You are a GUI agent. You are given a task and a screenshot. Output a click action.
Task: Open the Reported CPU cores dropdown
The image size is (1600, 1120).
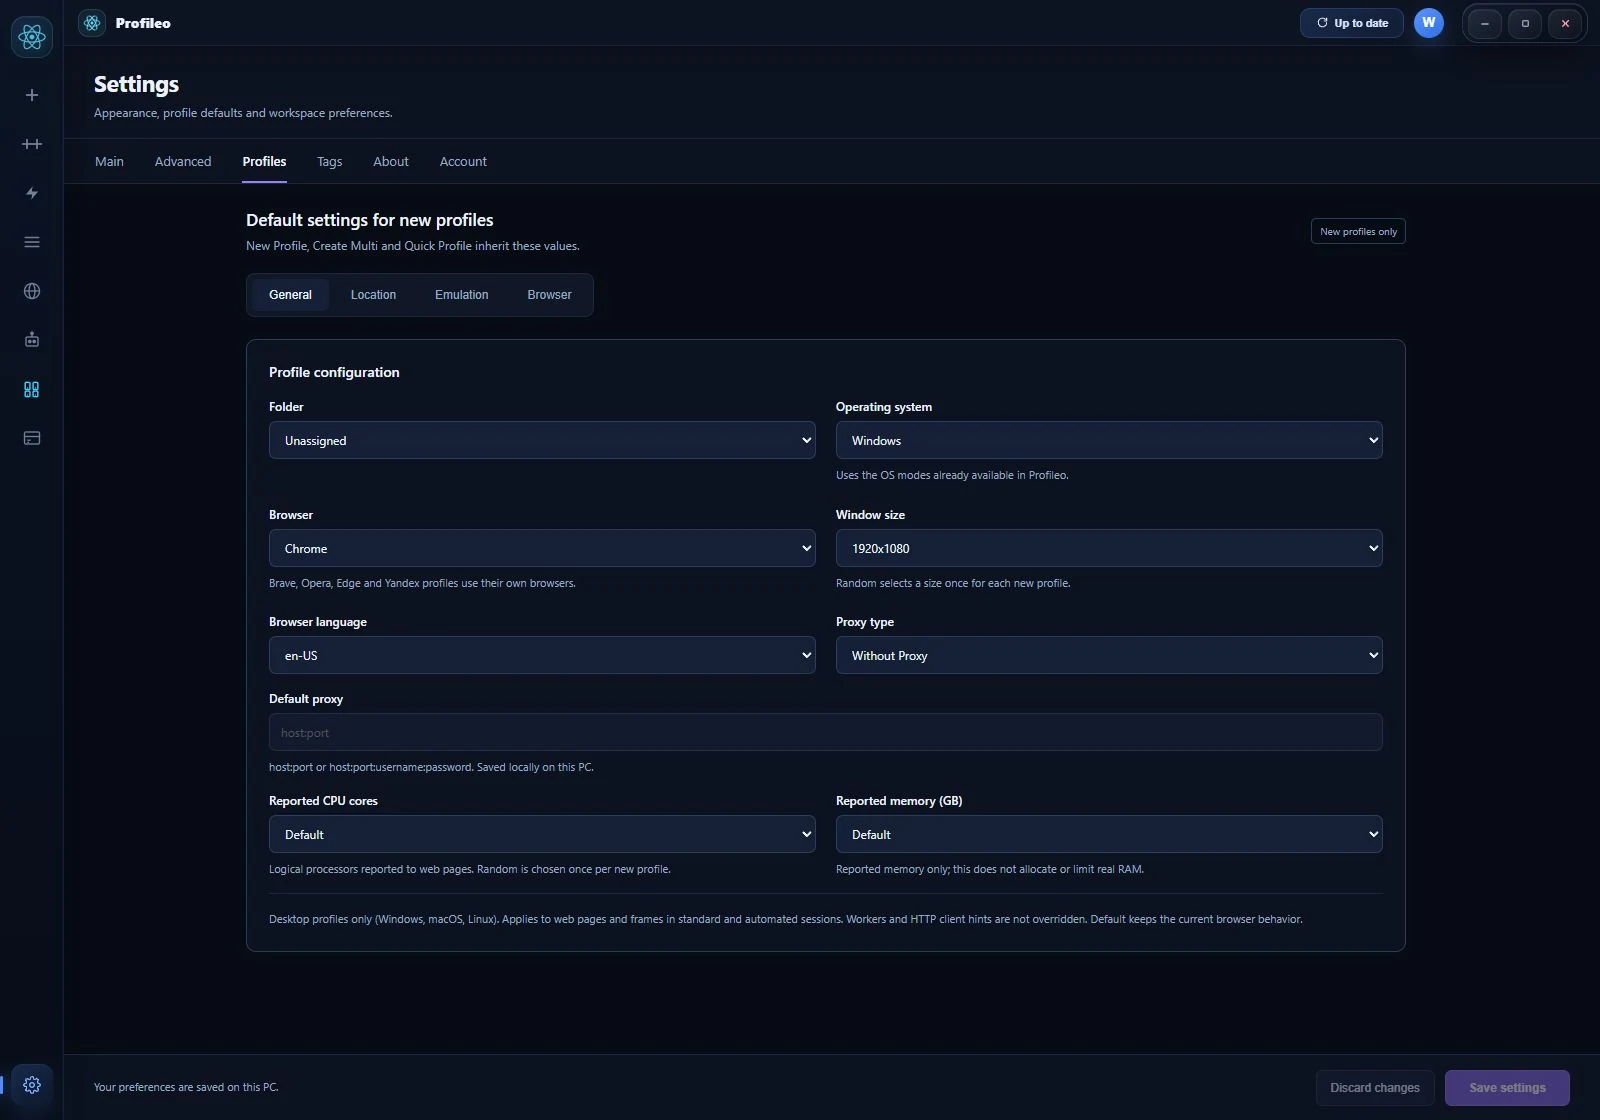pos(542,834)
